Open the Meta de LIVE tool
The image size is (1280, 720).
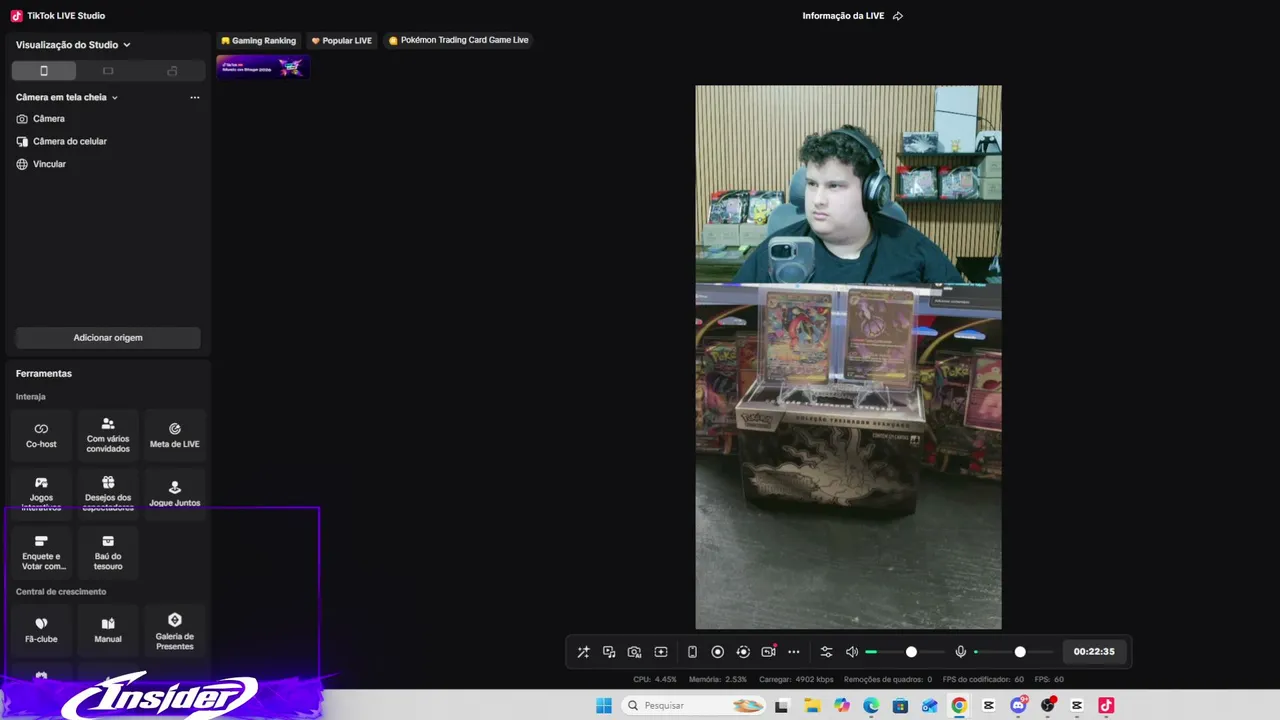[x=175, y=435]
